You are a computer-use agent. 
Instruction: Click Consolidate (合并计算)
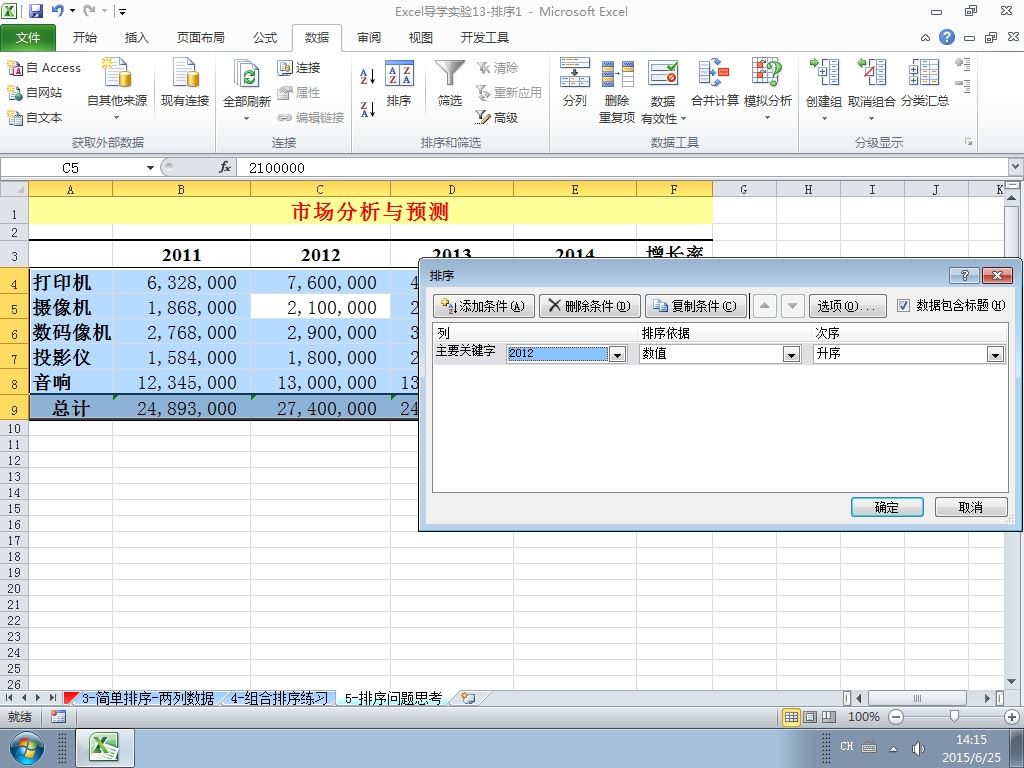pos(714,82)
